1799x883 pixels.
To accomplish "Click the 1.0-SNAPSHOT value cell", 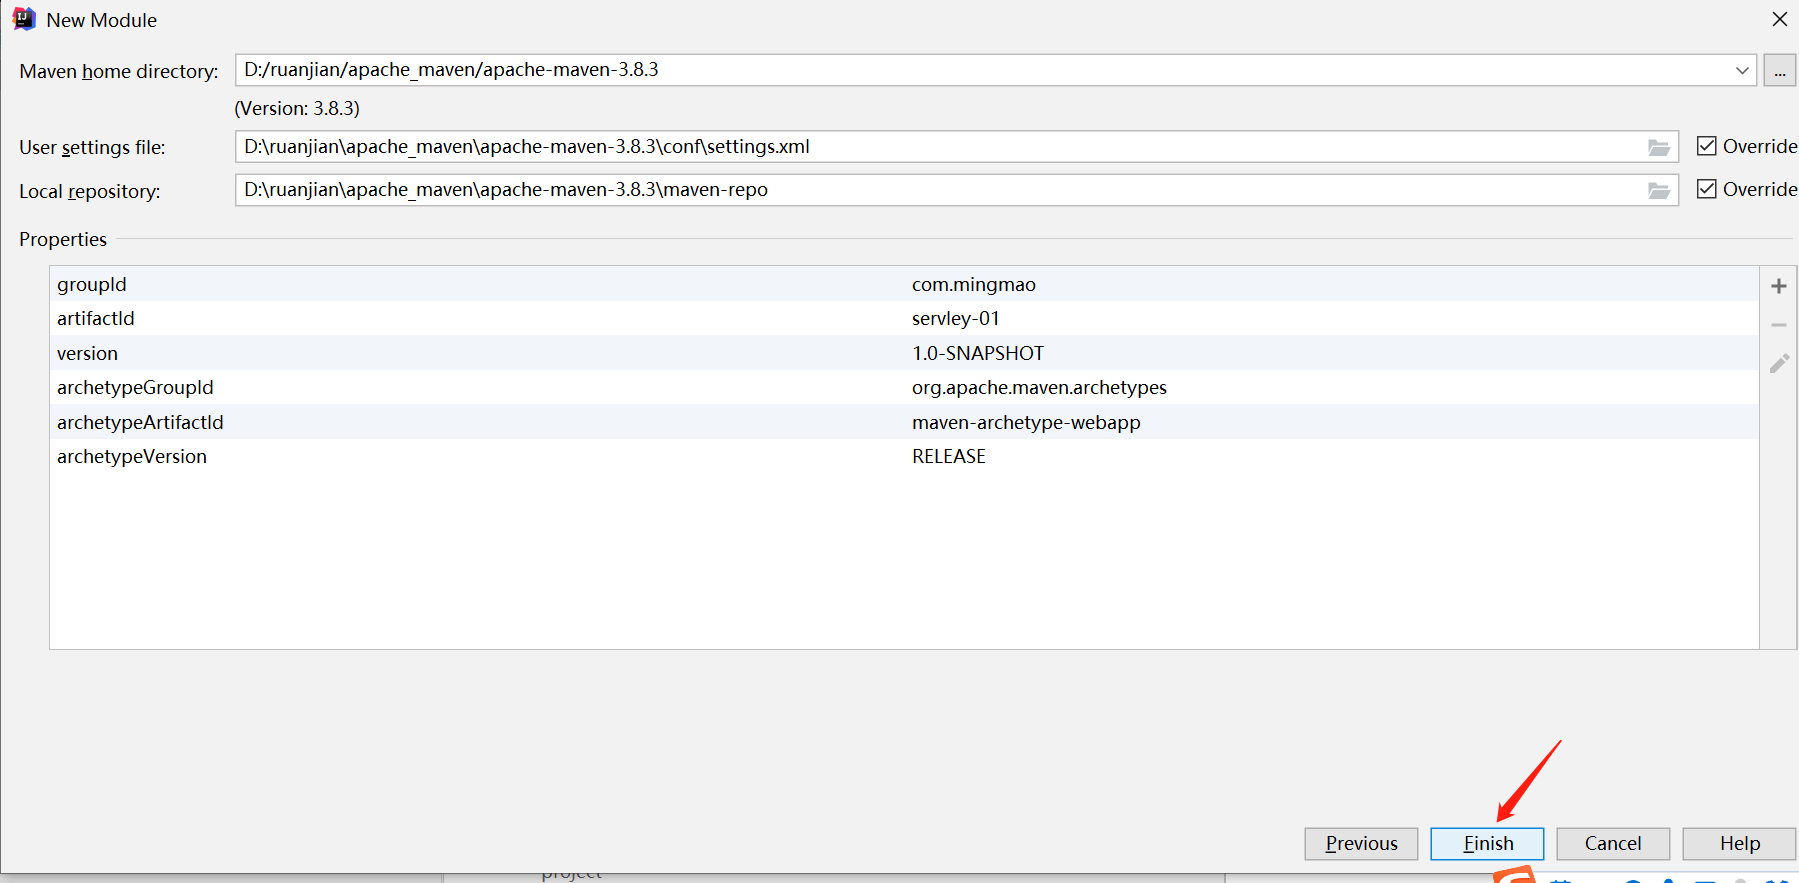I will (977, 353).
